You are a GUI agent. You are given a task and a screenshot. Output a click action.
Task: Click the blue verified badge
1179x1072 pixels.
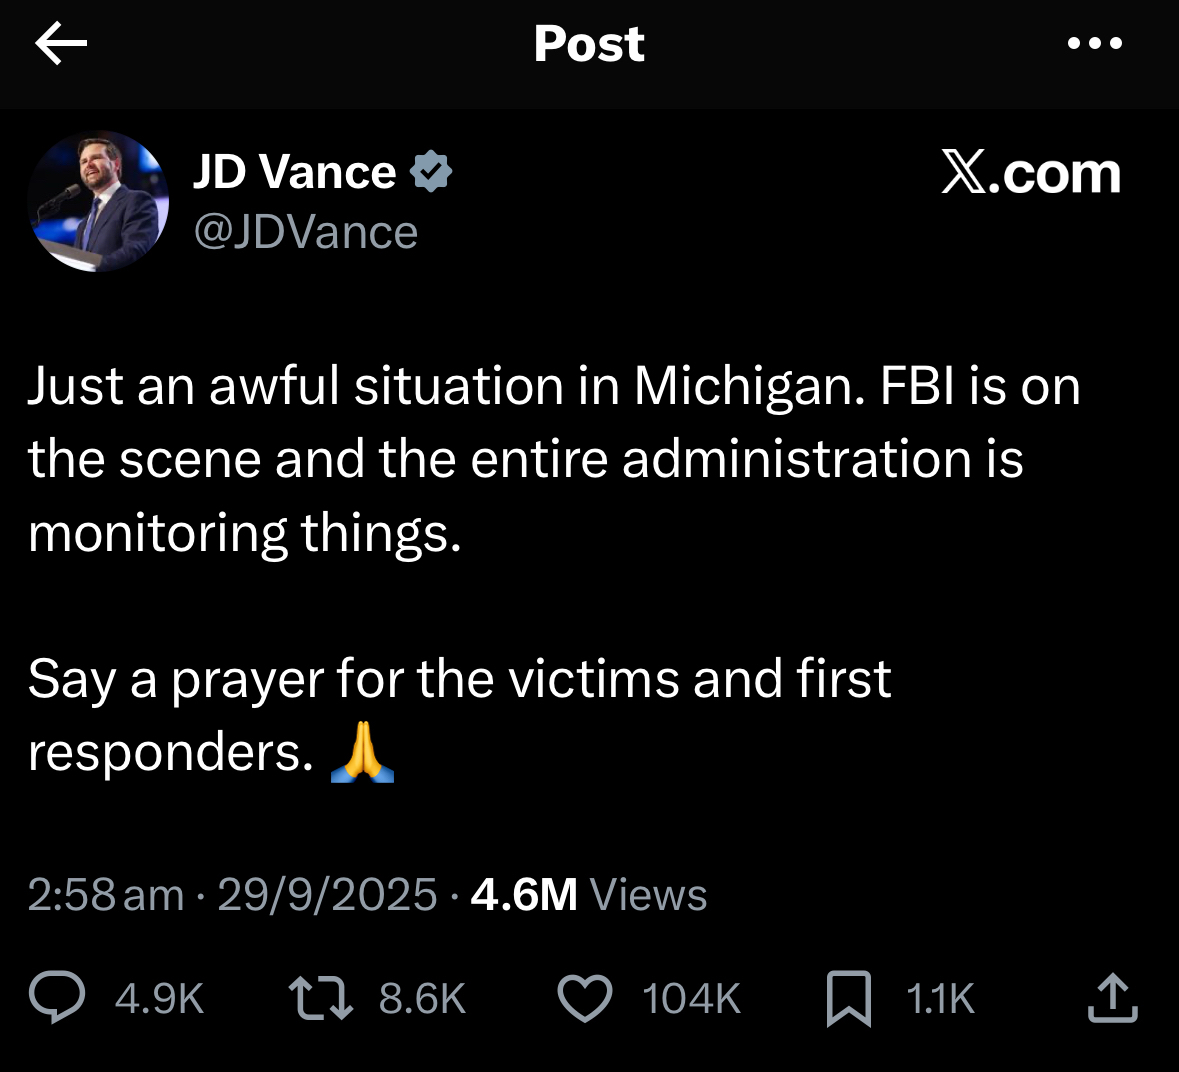[432, 172]
